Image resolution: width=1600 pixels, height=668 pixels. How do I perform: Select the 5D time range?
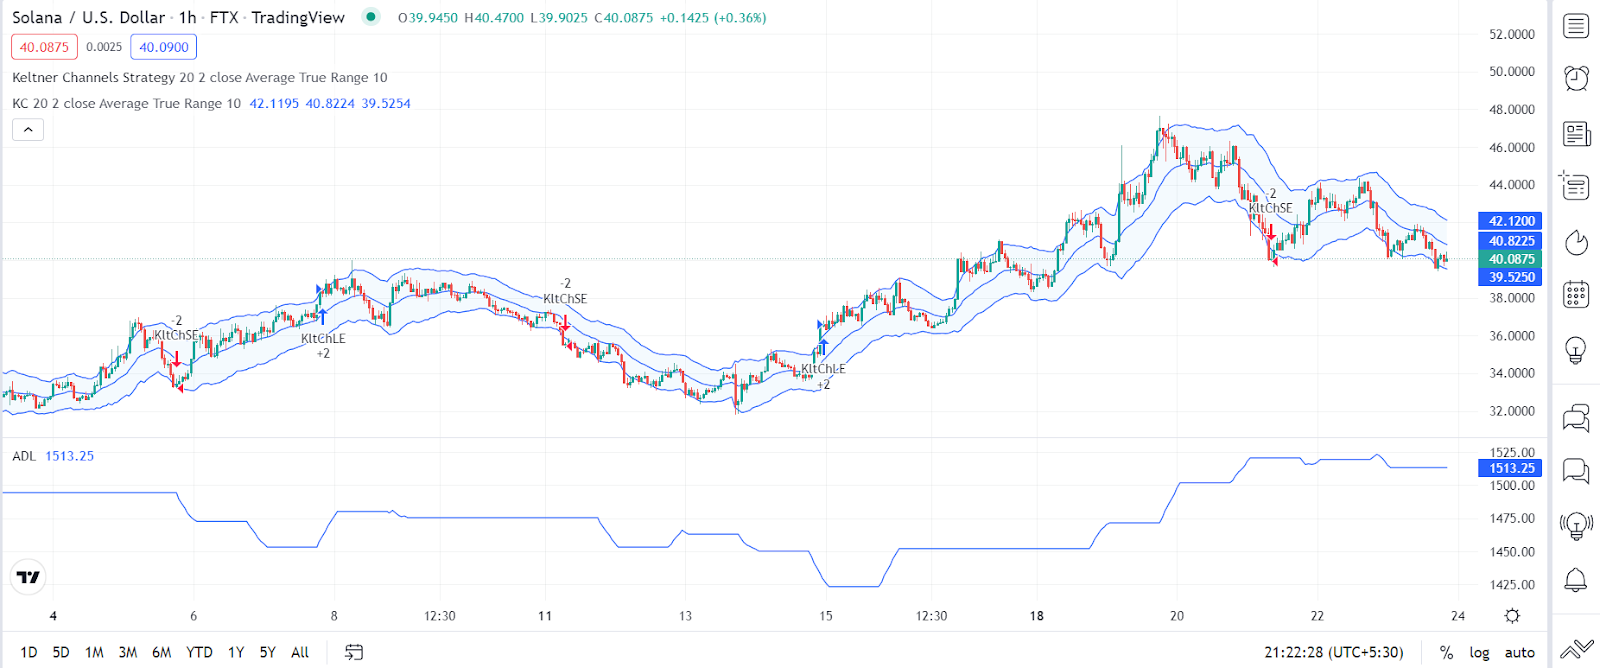coord(61,652)
